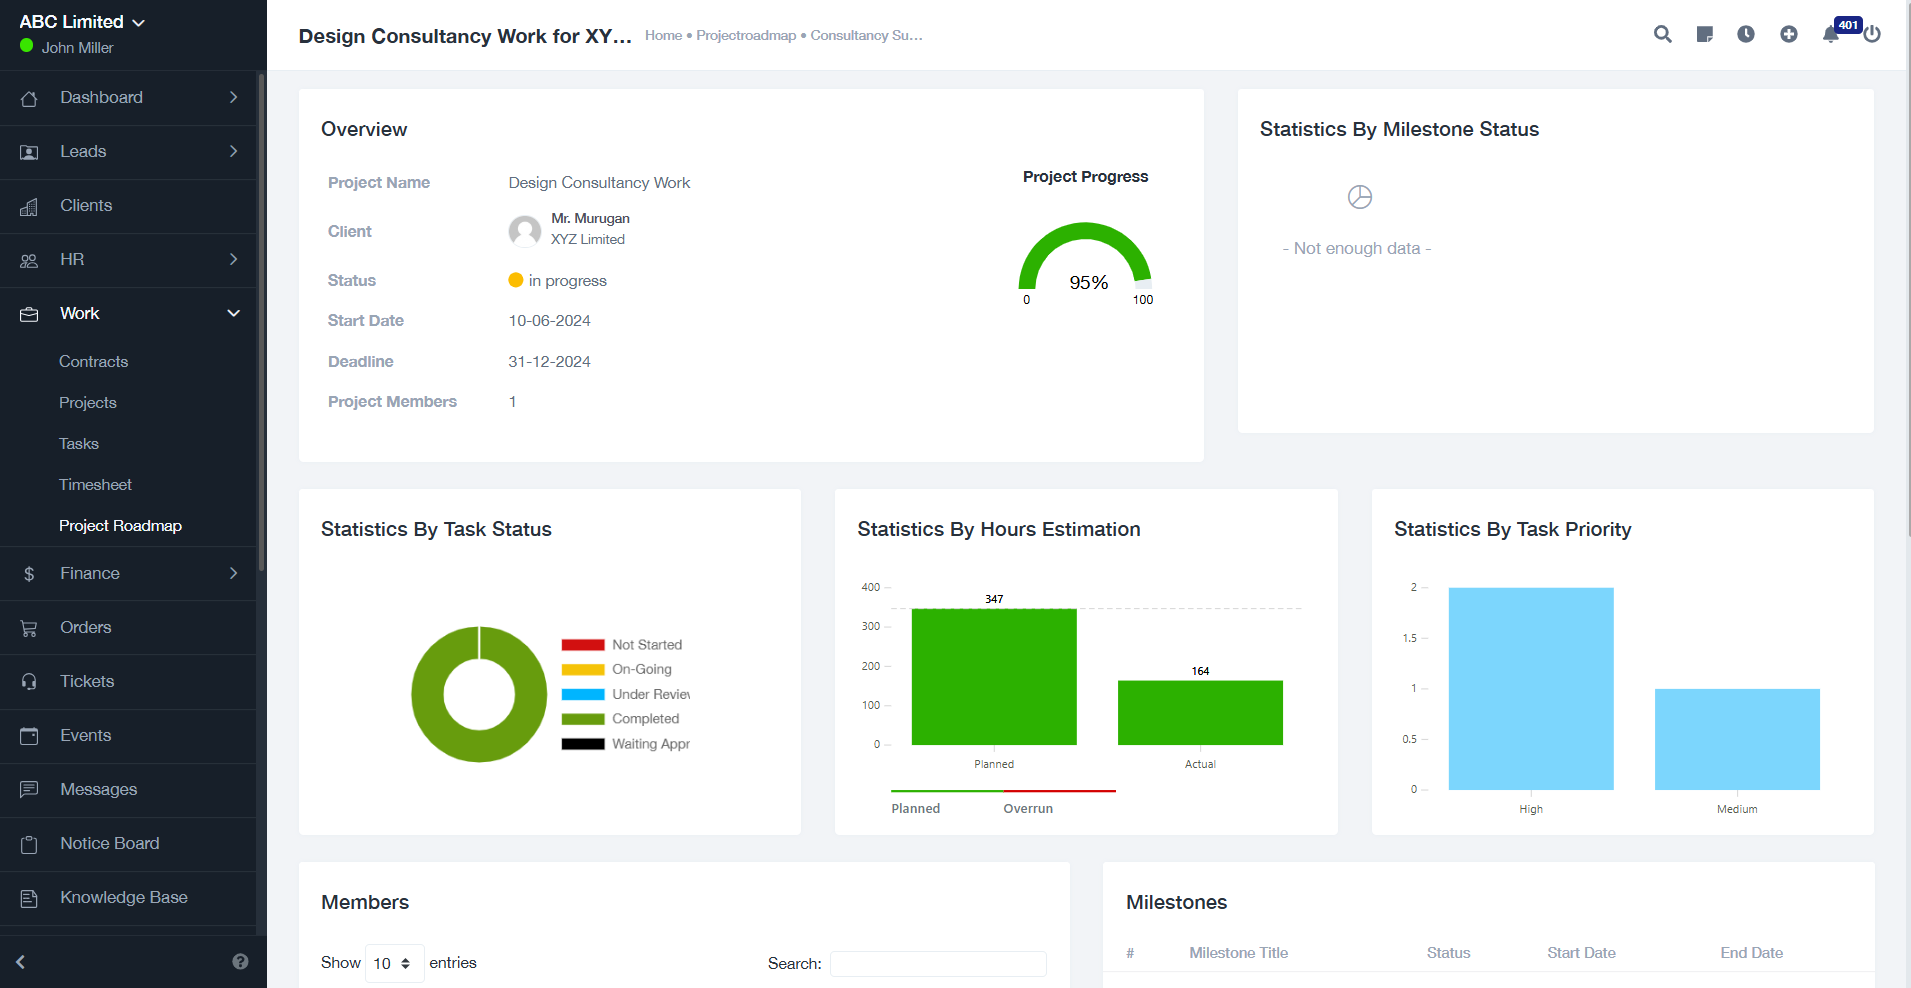Screen dimensions: 1911x988
Task: Expand the Finance menu section
Action: click(x=128, y=573)
